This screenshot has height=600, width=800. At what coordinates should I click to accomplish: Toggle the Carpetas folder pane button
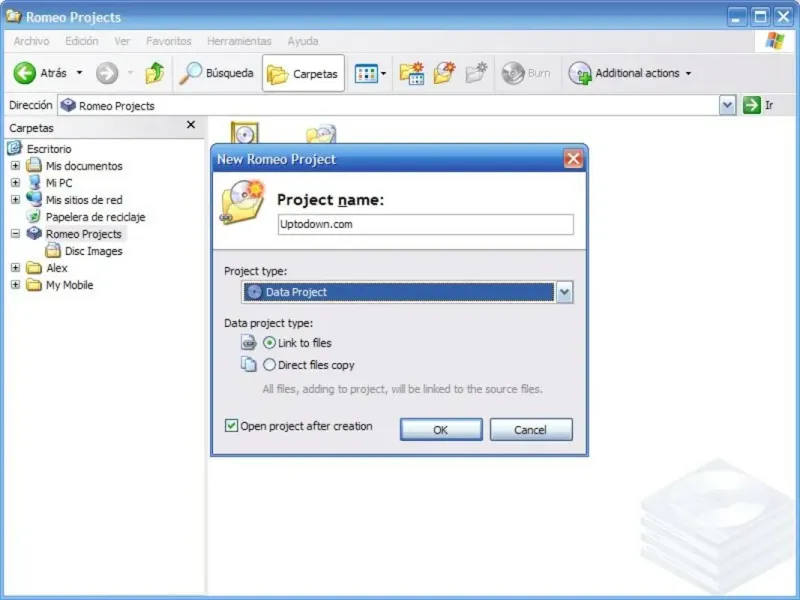click(303, 73)
